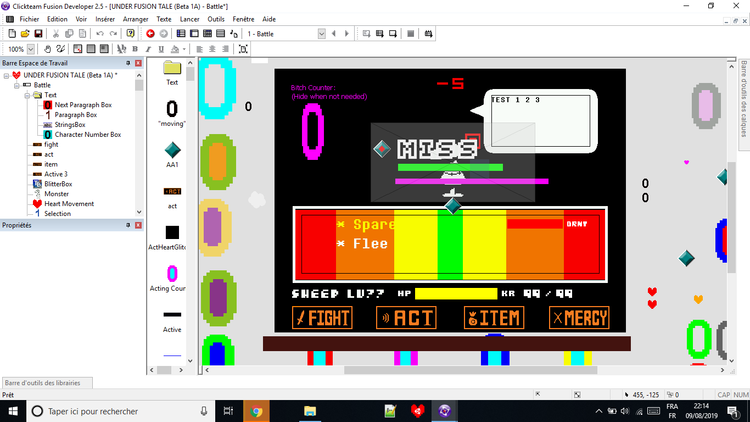Toggle italic text formatting
This screenshot has width=750, height=422.
click(148, 49)
